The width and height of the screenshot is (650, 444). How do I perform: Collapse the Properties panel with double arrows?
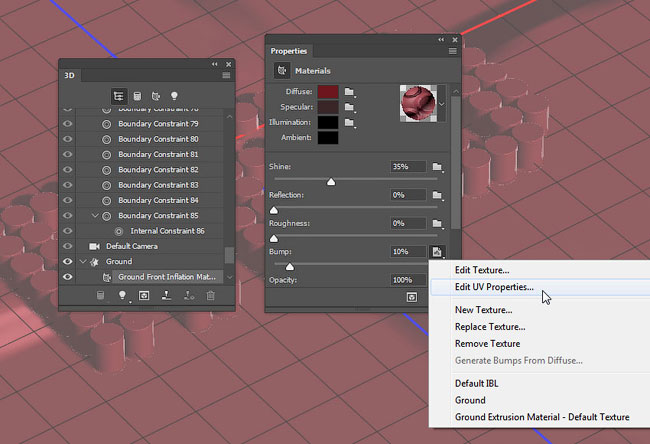(x=441, y=40)
